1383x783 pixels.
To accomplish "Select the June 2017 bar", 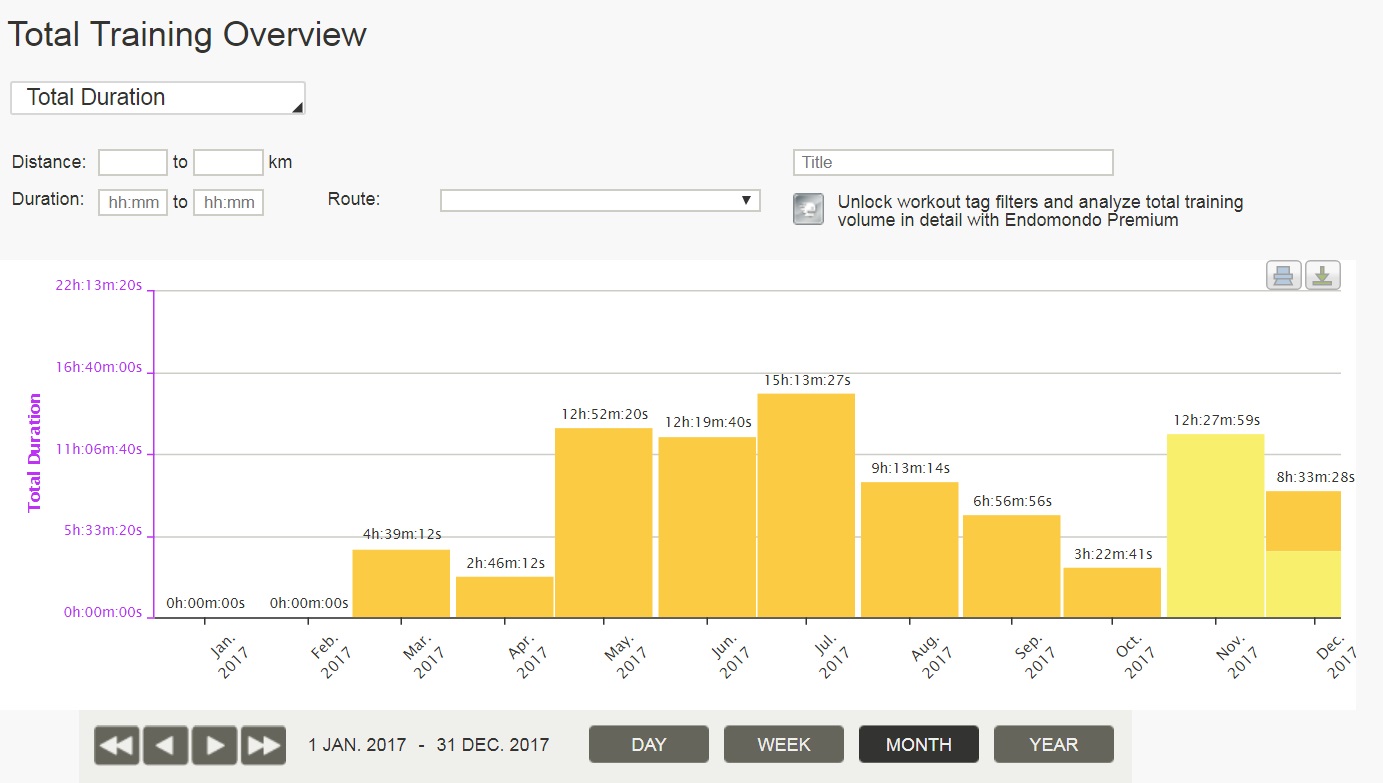I will pos(707,527).
